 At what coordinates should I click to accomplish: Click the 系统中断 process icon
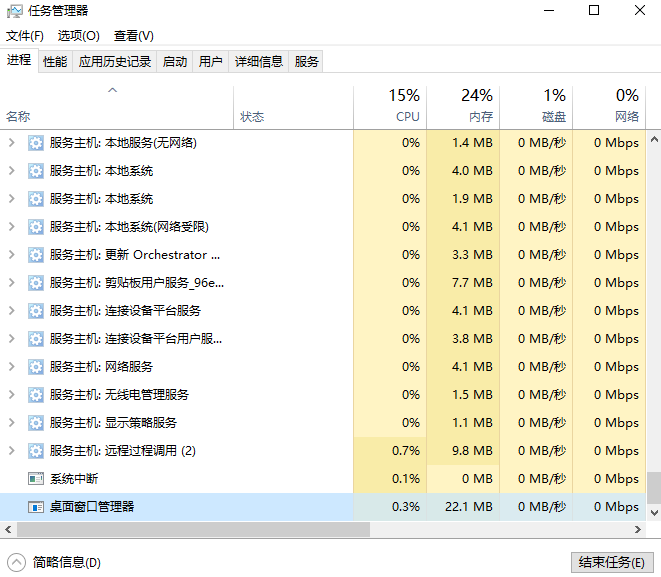coord(36,479)
